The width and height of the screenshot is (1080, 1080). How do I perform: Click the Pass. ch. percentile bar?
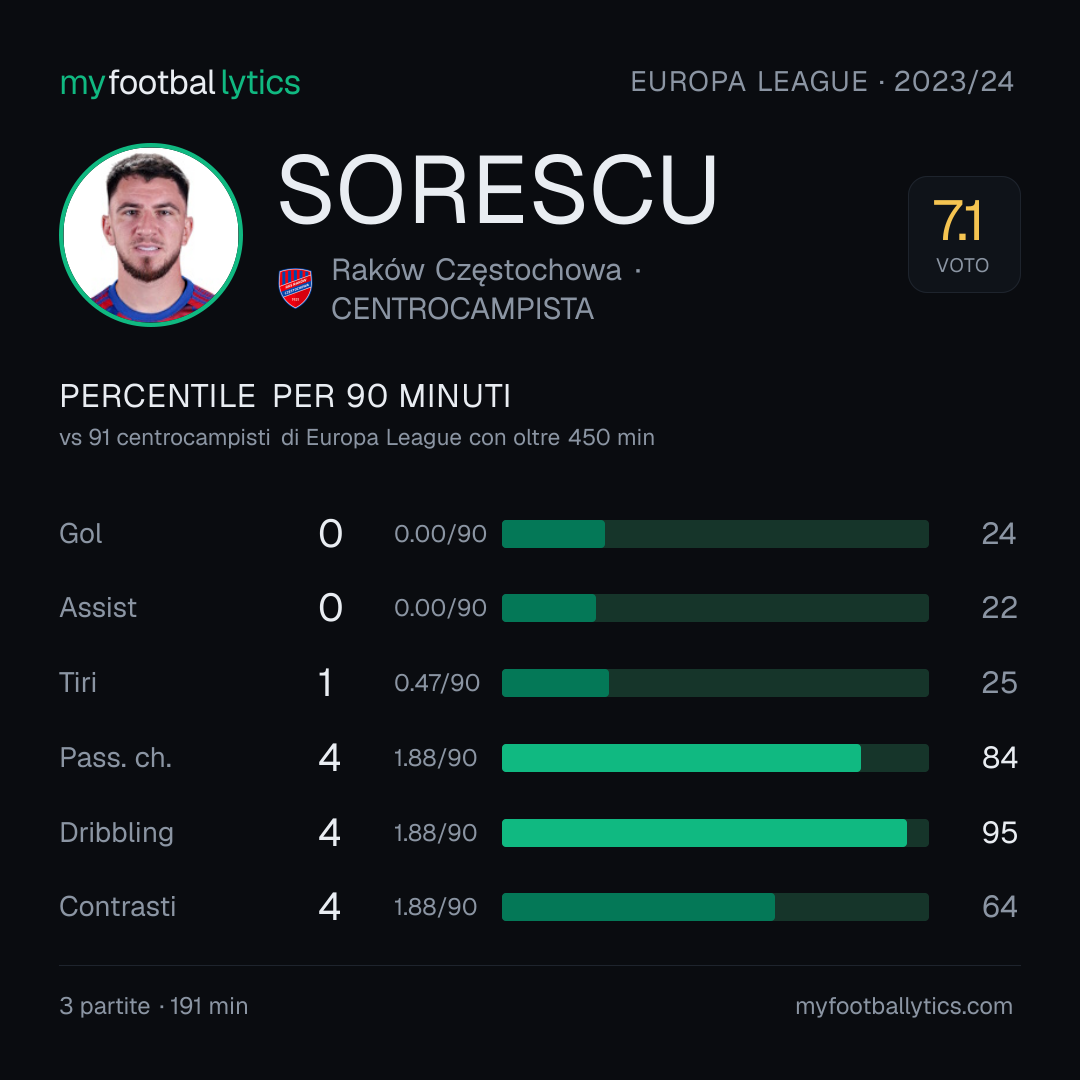715,758
